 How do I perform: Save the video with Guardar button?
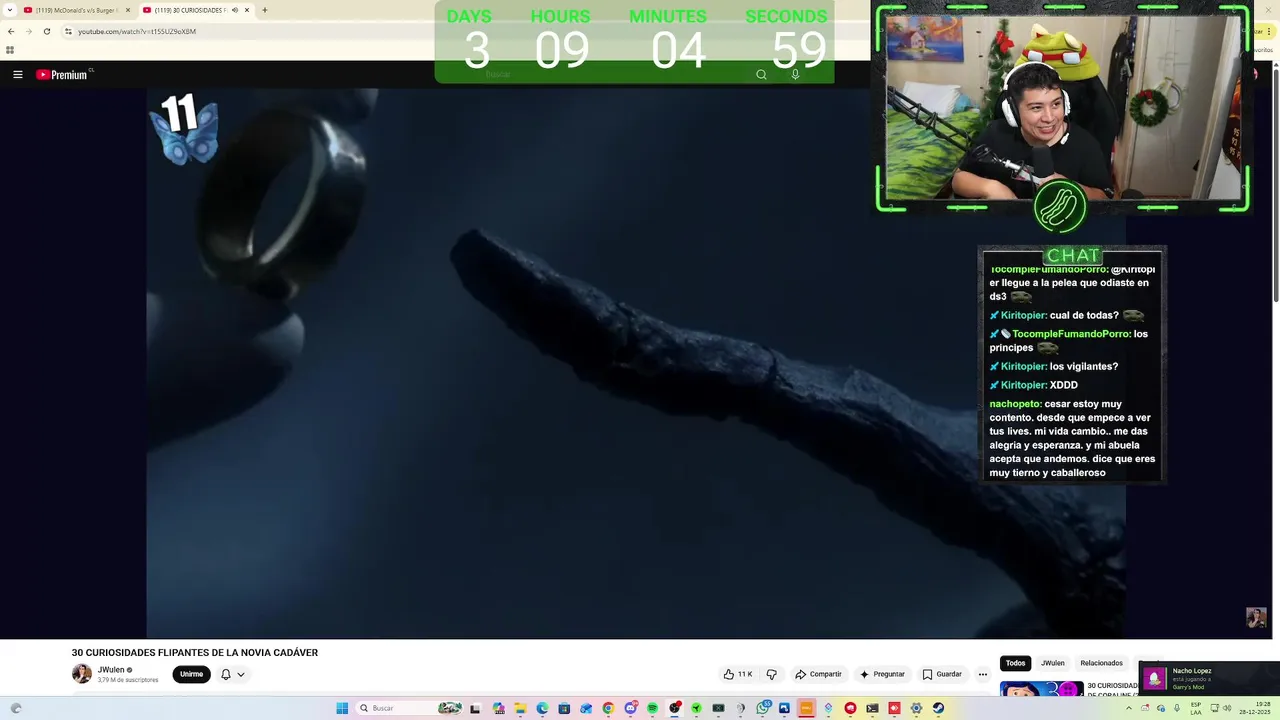(942, 674)
